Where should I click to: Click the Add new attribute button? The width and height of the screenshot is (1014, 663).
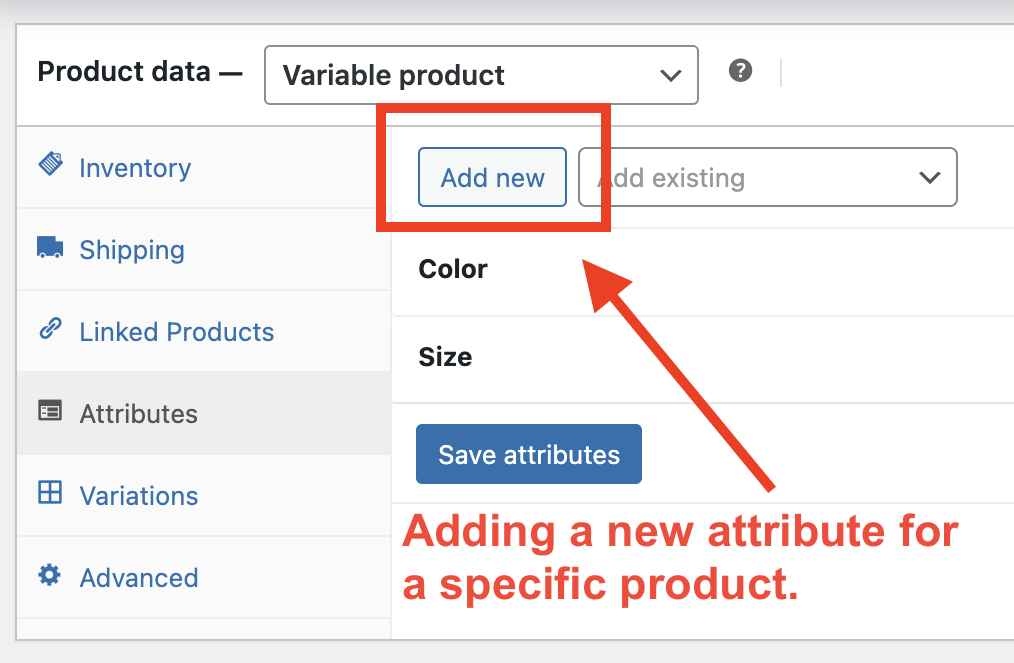[x=492, y=177]
